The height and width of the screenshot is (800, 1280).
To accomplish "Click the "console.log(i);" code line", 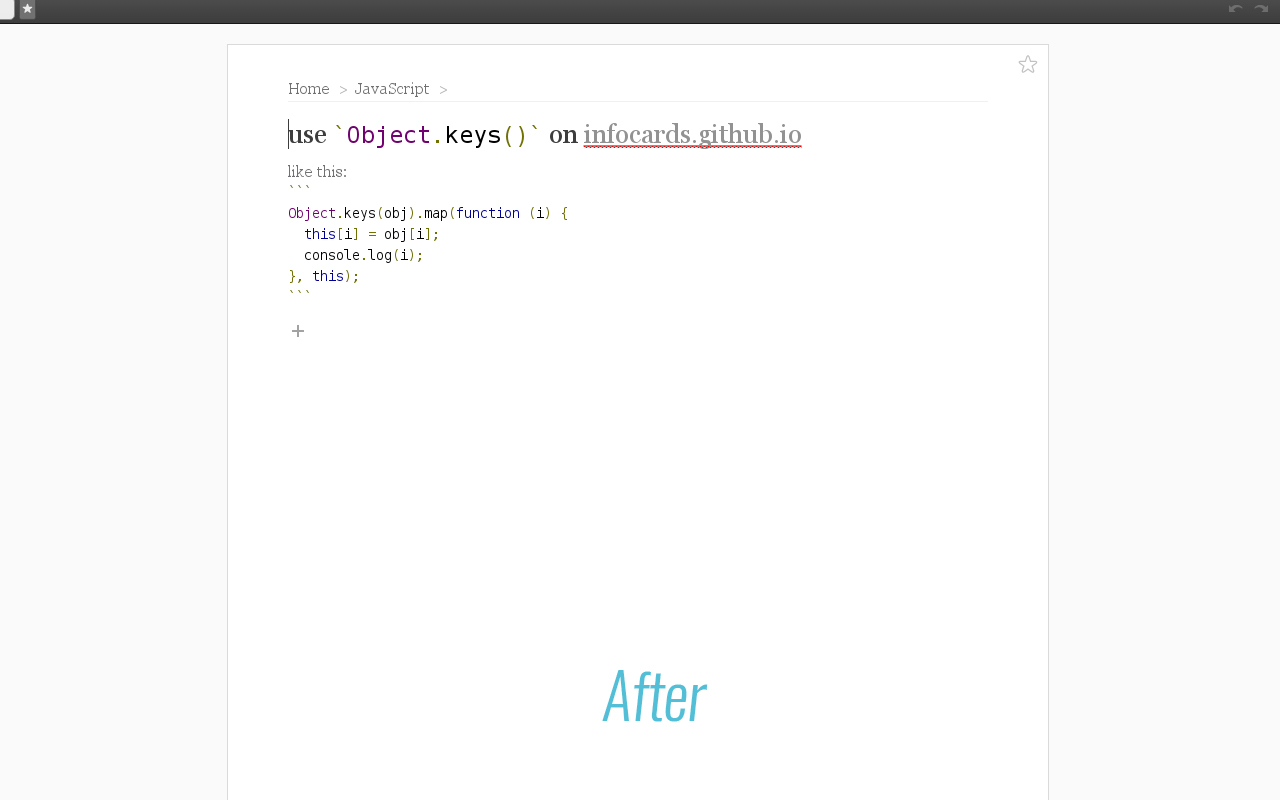I will [364, 255].
